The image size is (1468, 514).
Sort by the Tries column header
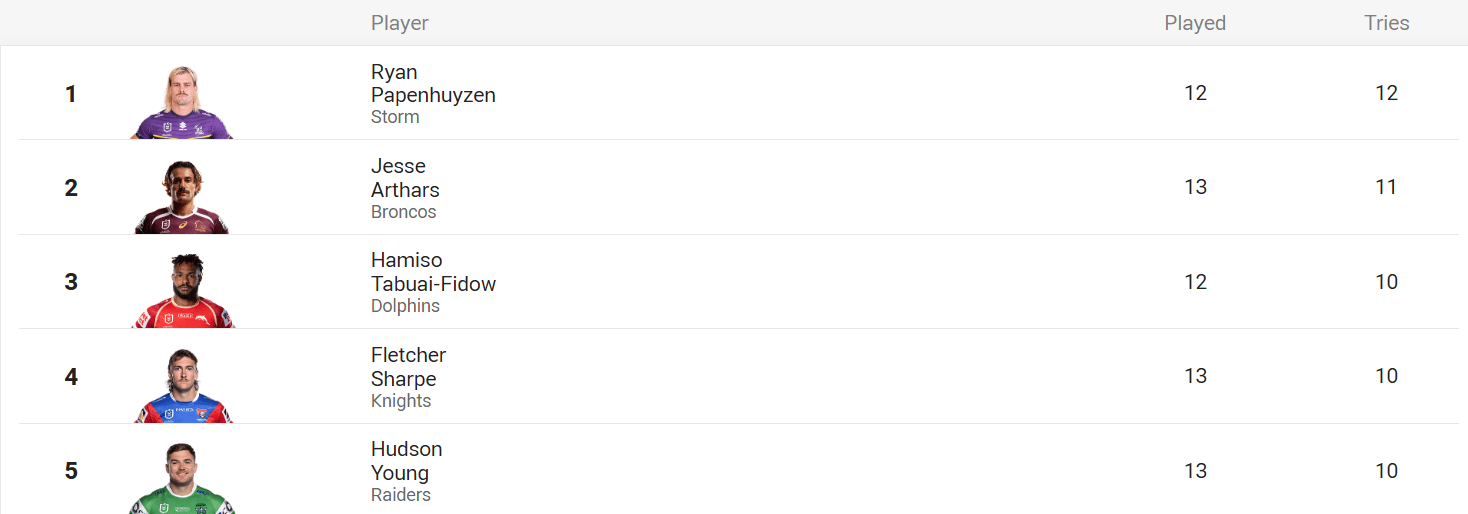(1386, 23)
